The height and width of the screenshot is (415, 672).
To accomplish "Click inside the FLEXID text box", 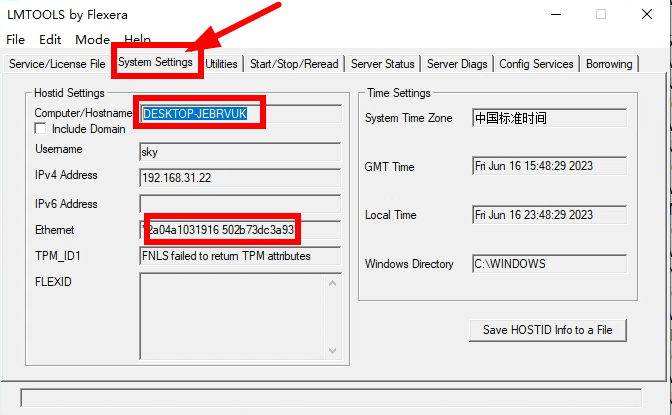I will [232, 316].
